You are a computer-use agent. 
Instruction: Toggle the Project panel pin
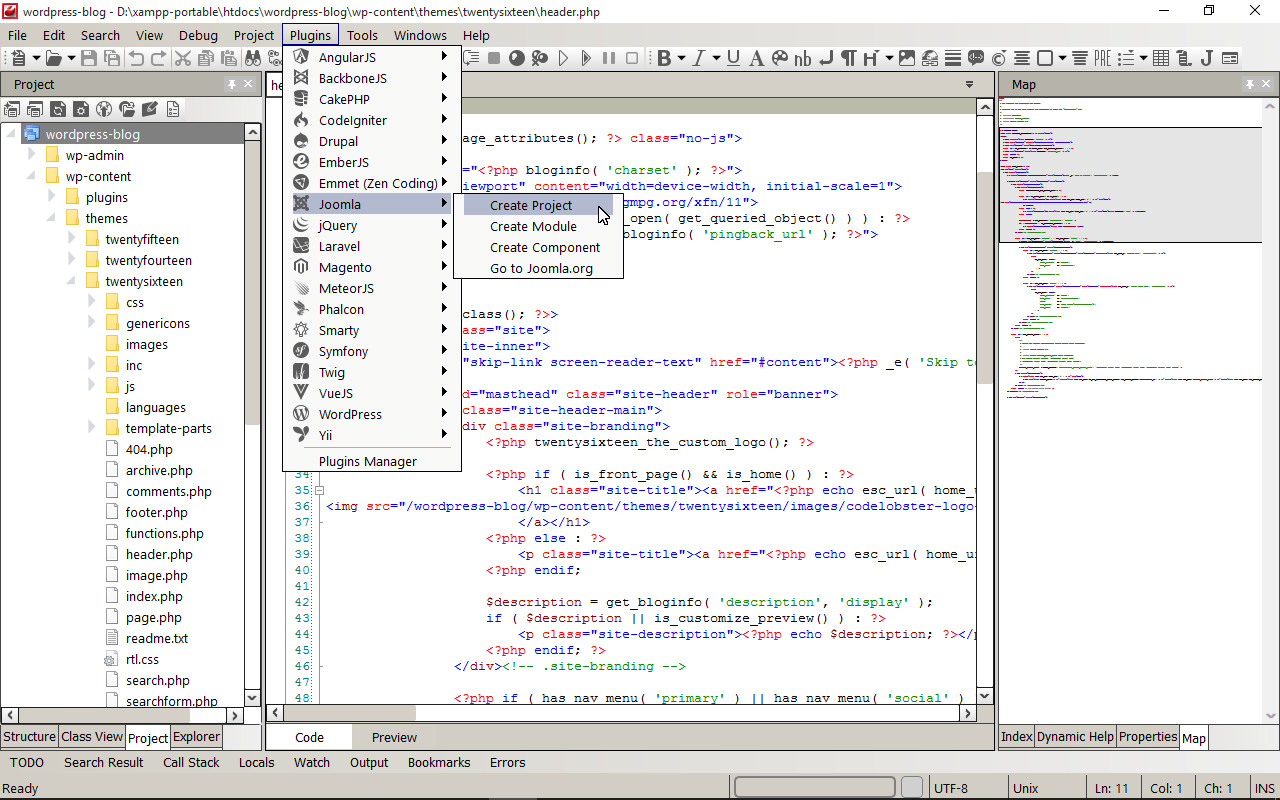pyautogui.click(x=232, y=85)
